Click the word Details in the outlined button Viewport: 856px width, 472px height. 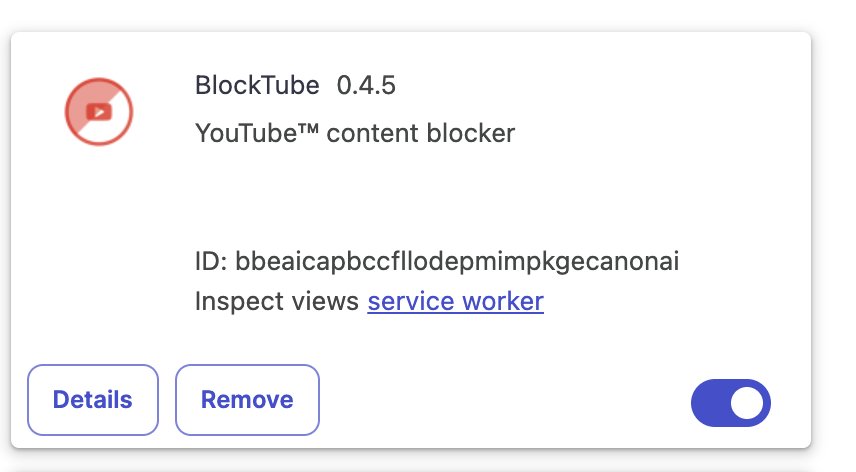coord(93,400)
